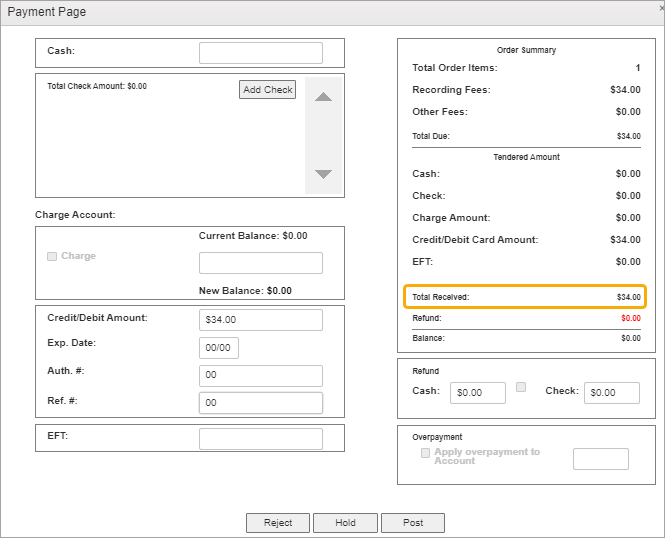Screen dimensions: 665x538
Task: Click into the Auth. # field
Action: 260,376
